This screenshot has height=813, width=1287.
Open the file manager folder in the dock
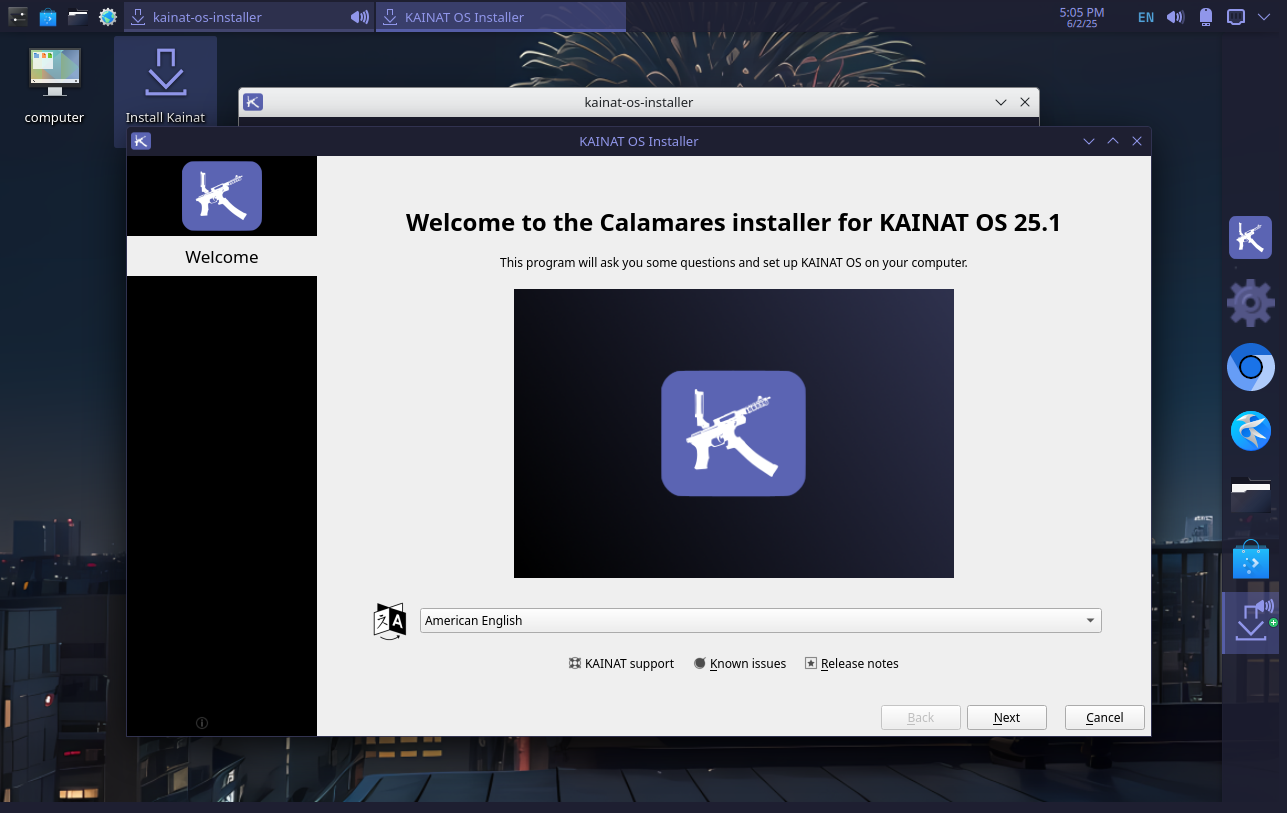pos(1250,496)
